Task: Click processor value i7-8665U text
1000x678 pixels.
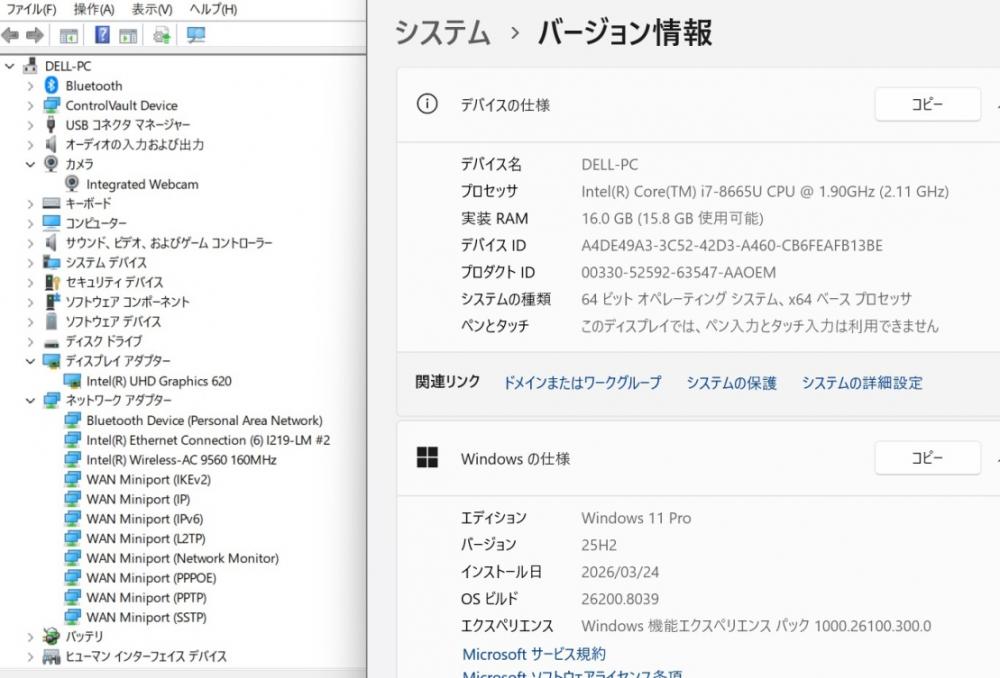Action: pos(765,191)
